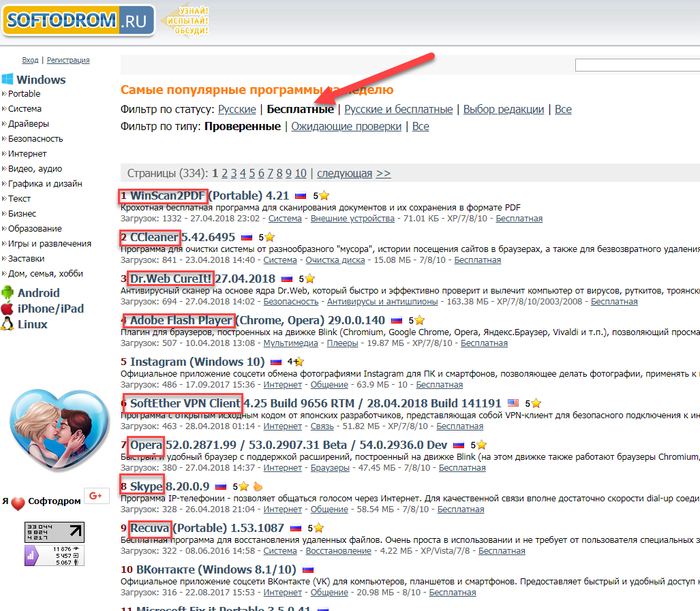Click the search input field
This screenshot has height=611, width=700.
point(638,65)
